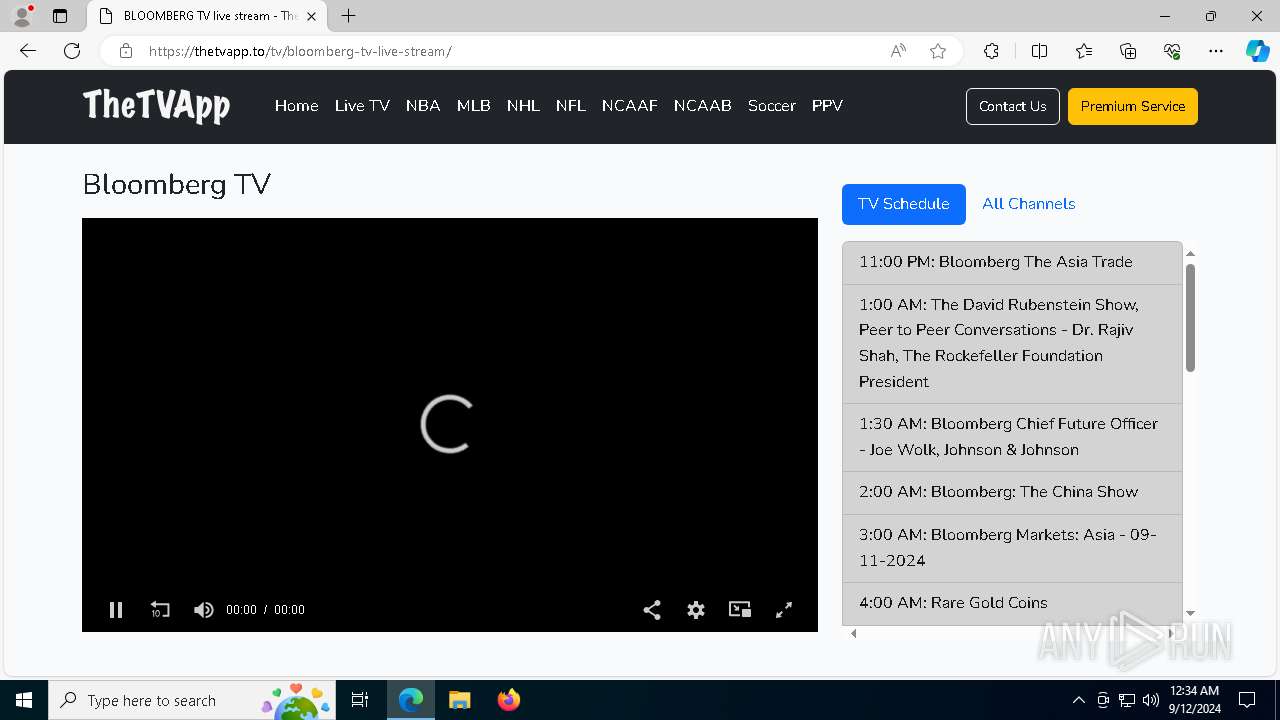Rewind the video 10 seconds
The width and height of the screenshot is (1280, 720).
160,609
